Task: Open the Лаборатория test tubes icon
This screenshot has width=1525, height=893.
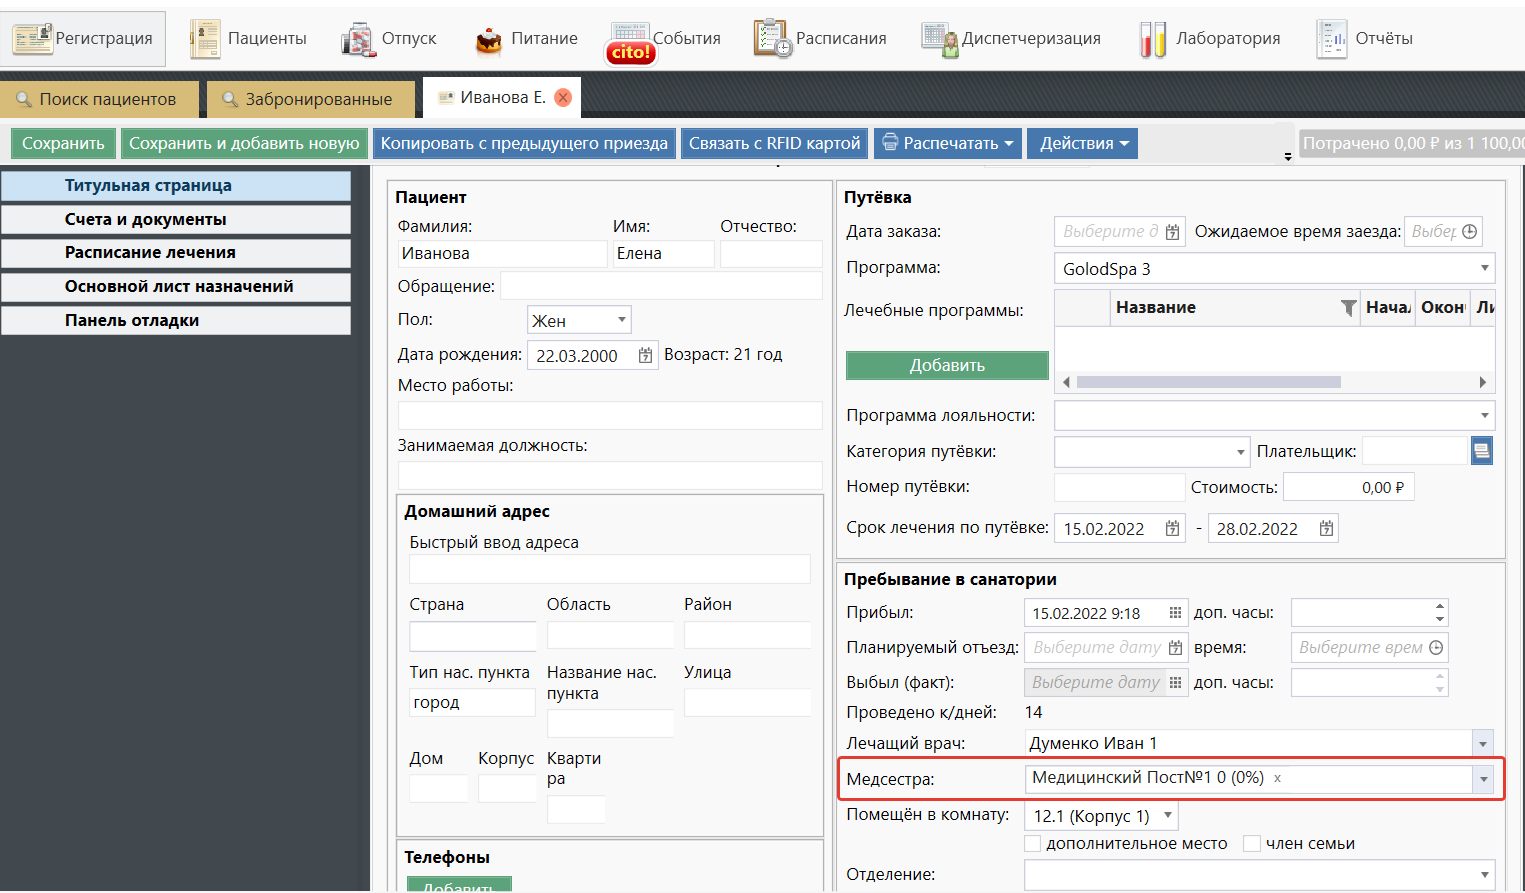Action: tap(1152, 39)
